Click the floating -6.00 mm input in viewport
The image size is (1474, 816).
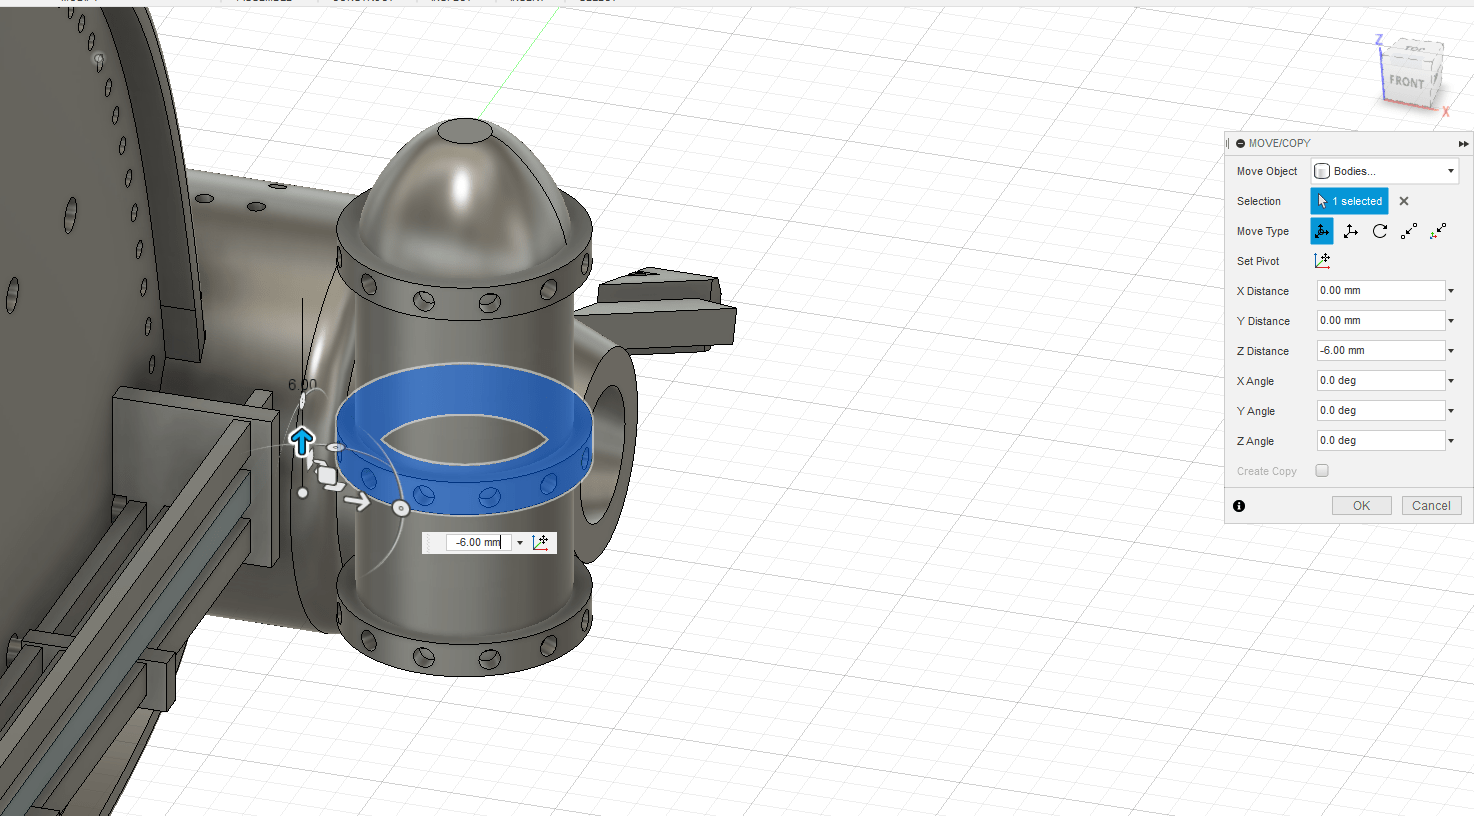click(x=478, y=542)
